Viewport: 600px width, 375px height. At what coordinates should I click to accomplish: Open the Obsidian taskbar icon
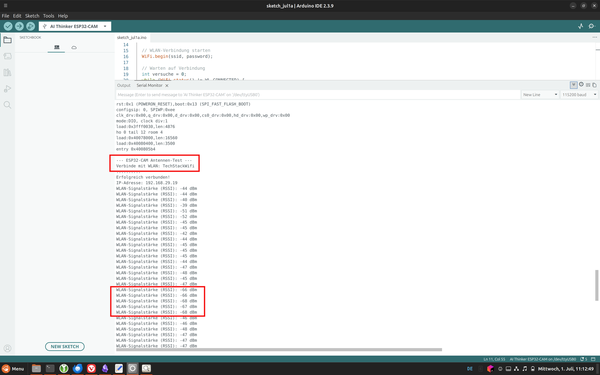pyautogui.click(x=105, y=368)
